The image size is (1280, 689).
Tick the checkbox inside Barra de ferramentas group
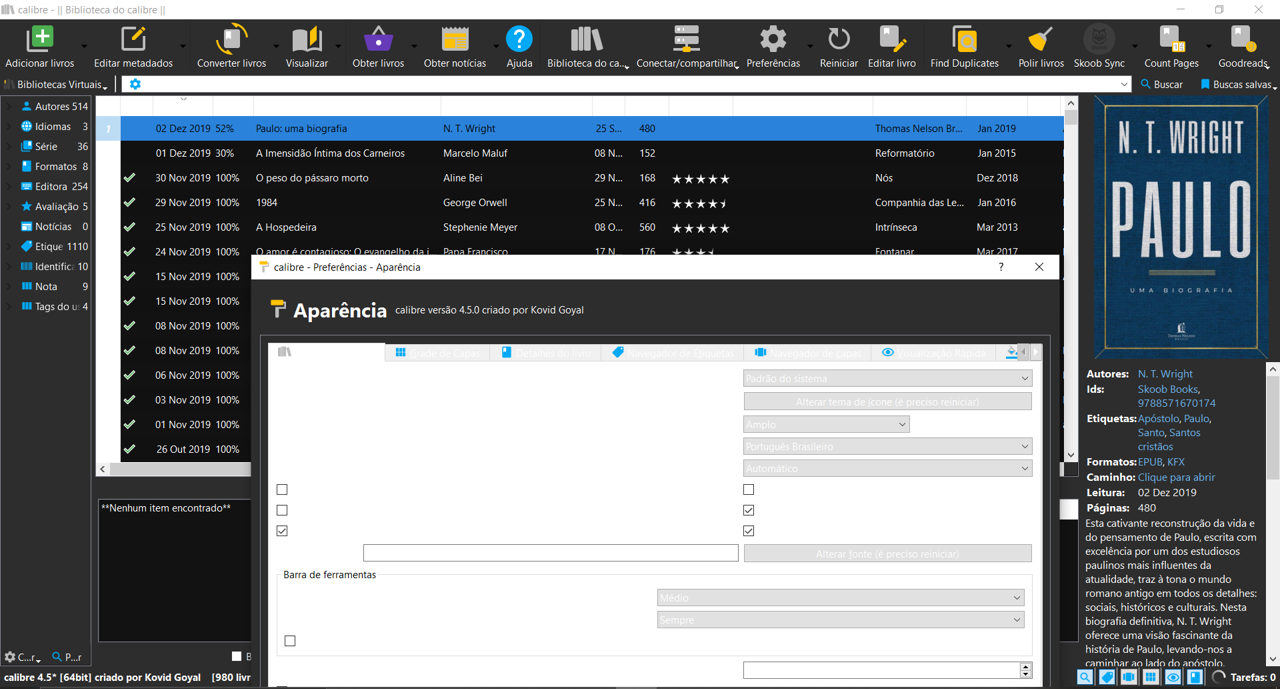(x=290, y=641)
